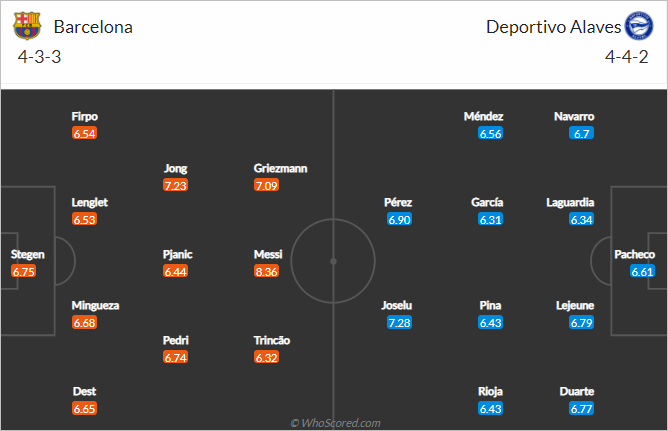
Task: Click the WhoScored.com watermark
Action: click(x=335, y=423)
